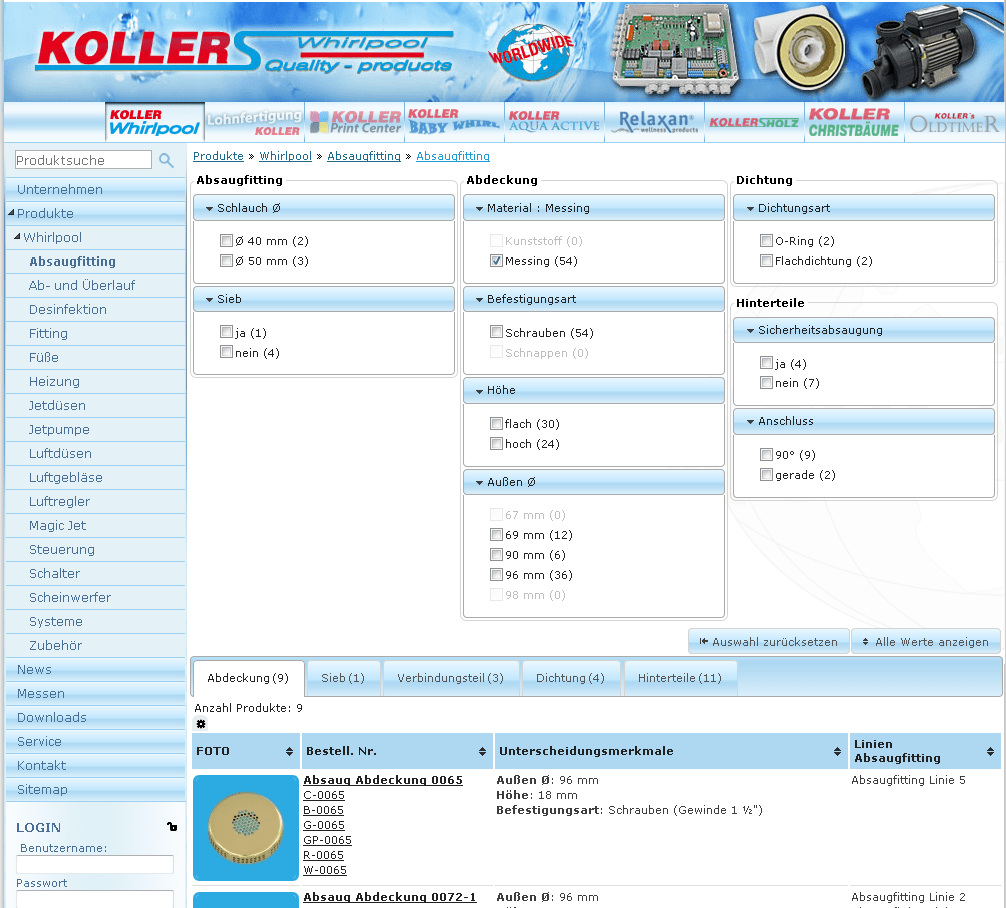This screenshot has width=1006, height=908.
Task: Switch to the Sieb (1) tab
Action: click(x=343, y=678)
